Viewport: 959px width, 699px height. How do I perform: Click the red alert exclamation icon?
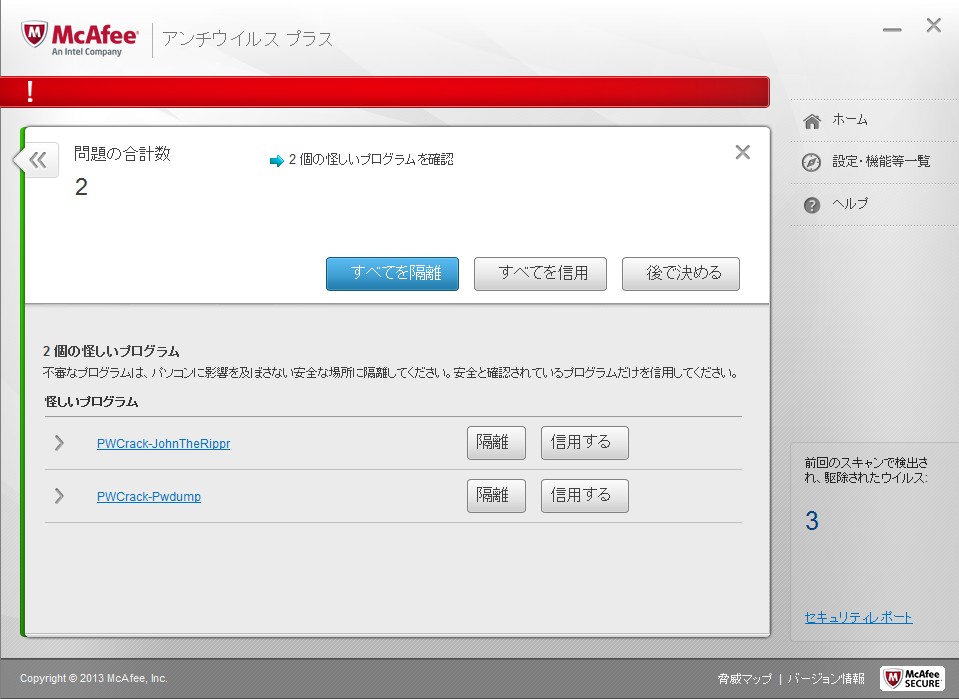(29, 92)
